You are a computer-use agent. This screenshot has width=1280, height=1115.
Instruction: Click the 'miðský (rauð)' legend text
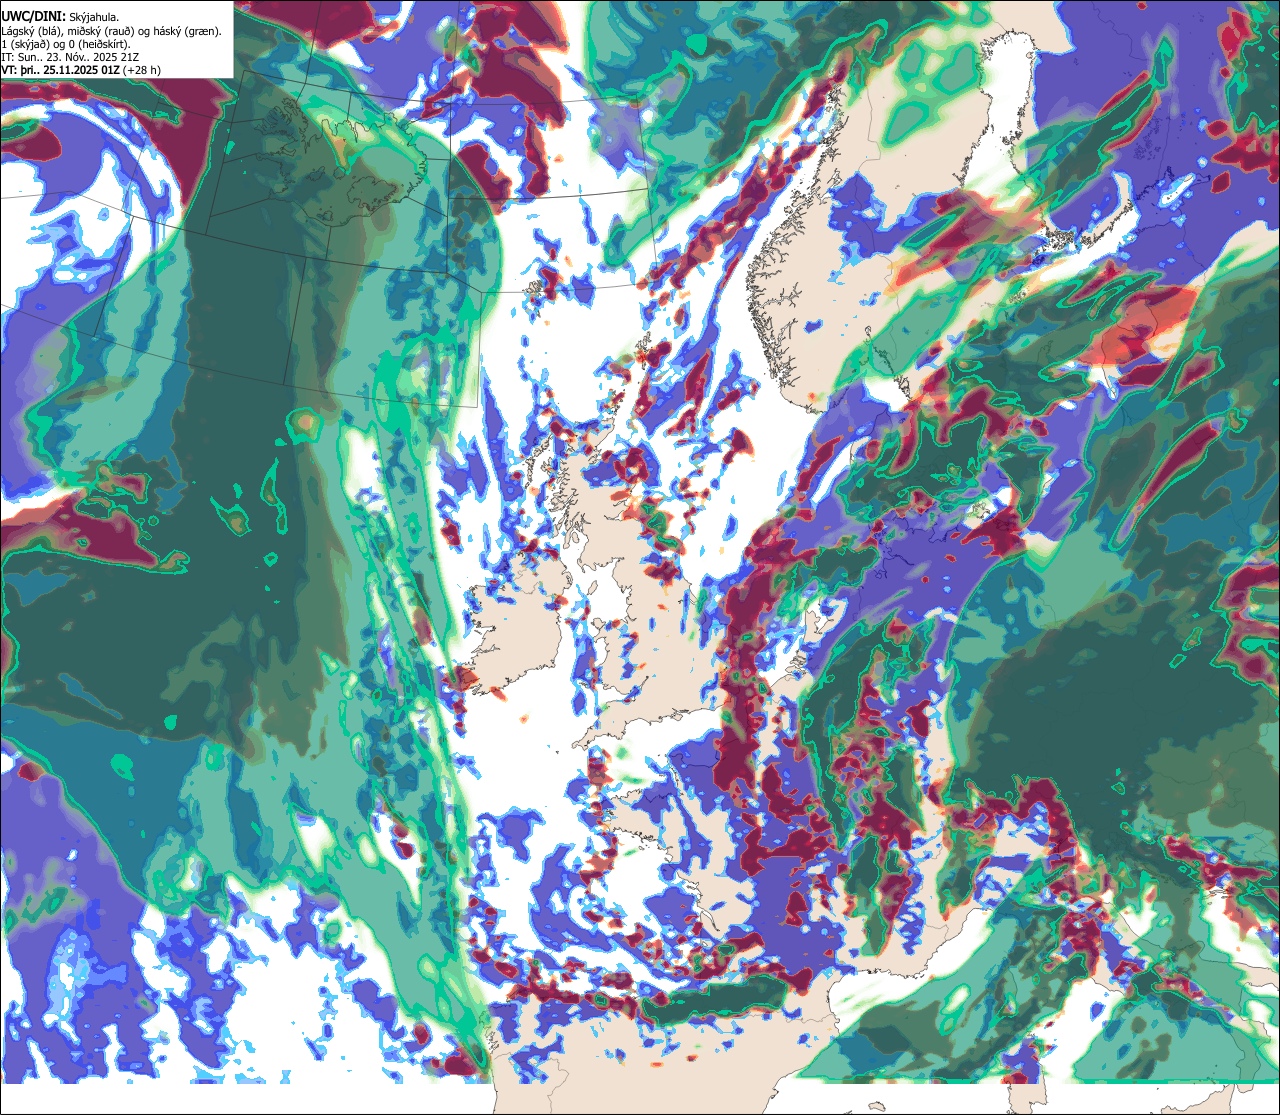[x=101, y=31]
